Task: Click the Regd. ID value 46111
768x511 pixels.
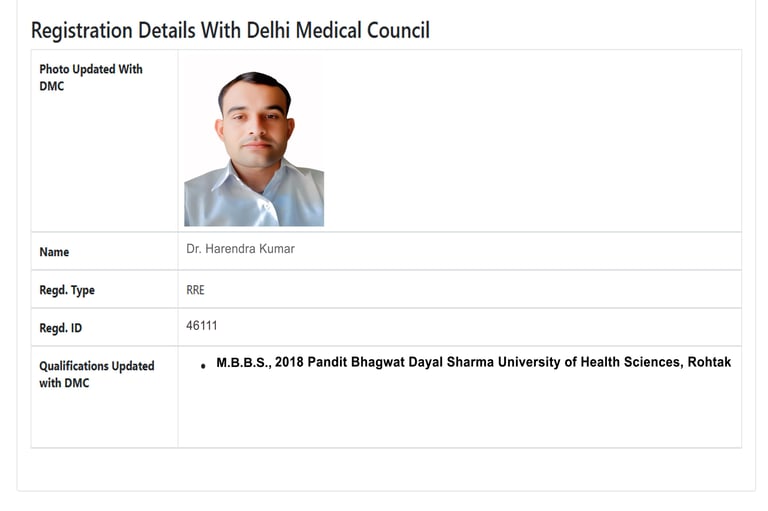Action: click(x=201, y=326)
